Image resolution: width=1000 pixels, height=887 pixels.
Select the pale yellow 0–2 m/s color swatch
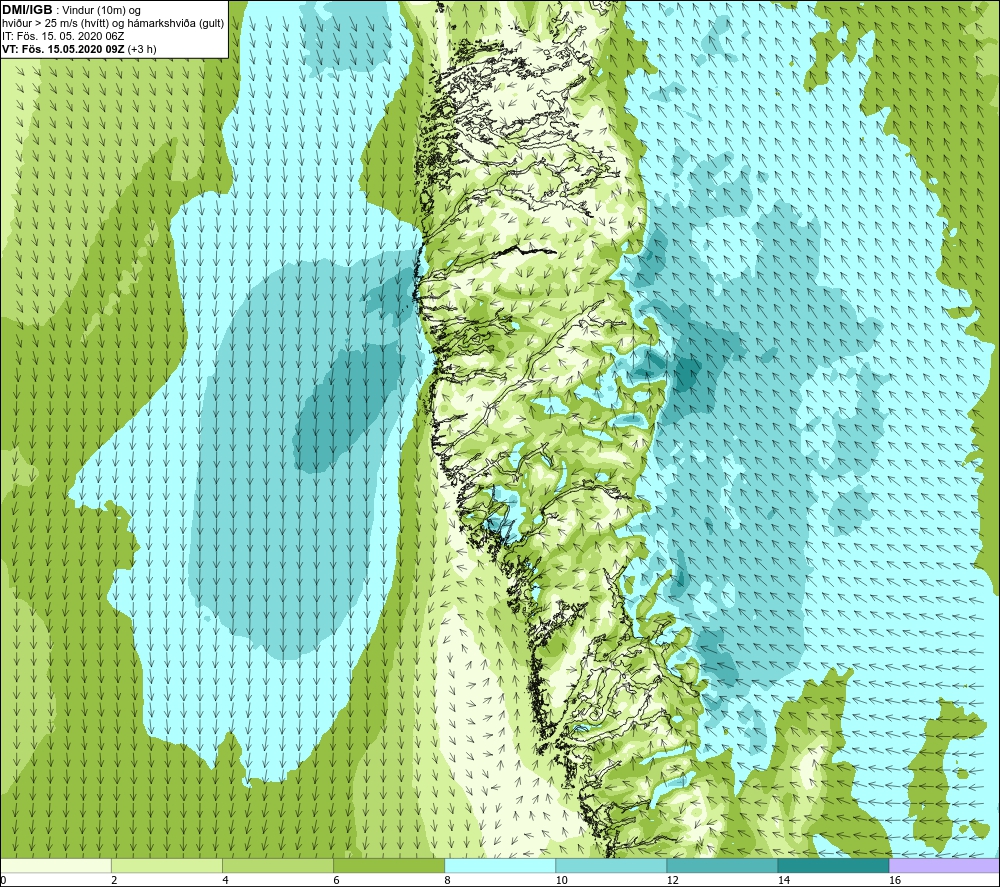(x=56, y=866)
